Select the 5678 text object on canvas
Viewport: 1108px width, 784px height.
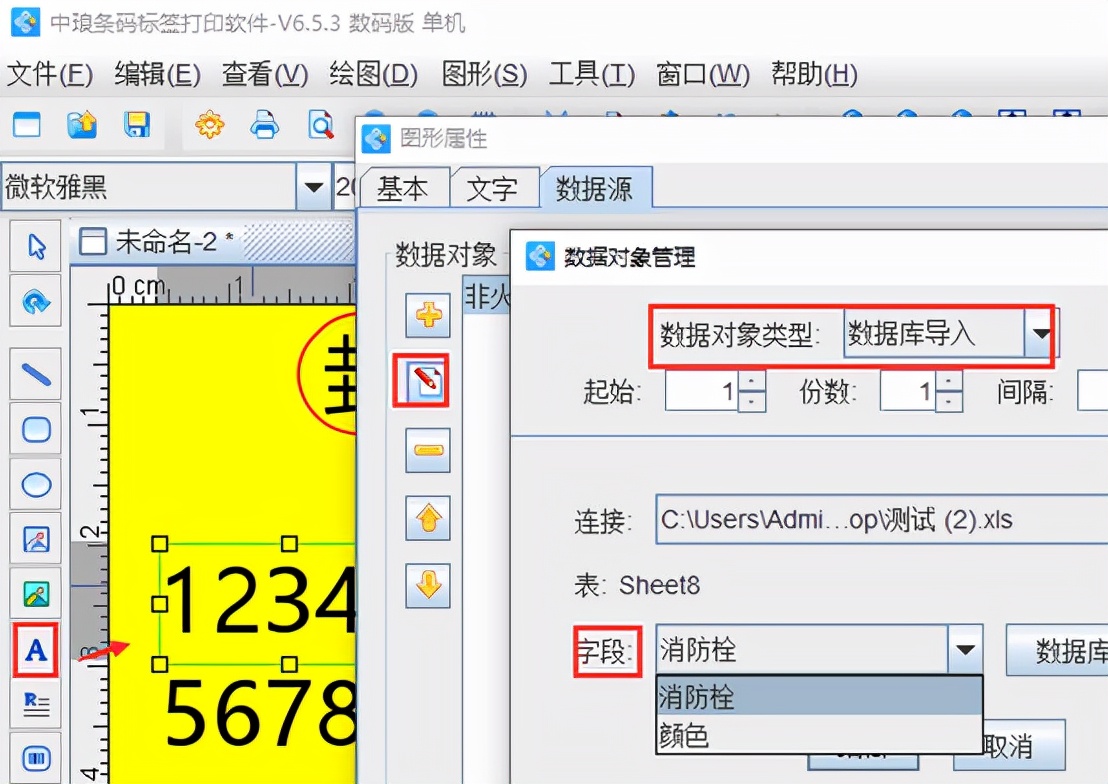(x=260, y=712)
